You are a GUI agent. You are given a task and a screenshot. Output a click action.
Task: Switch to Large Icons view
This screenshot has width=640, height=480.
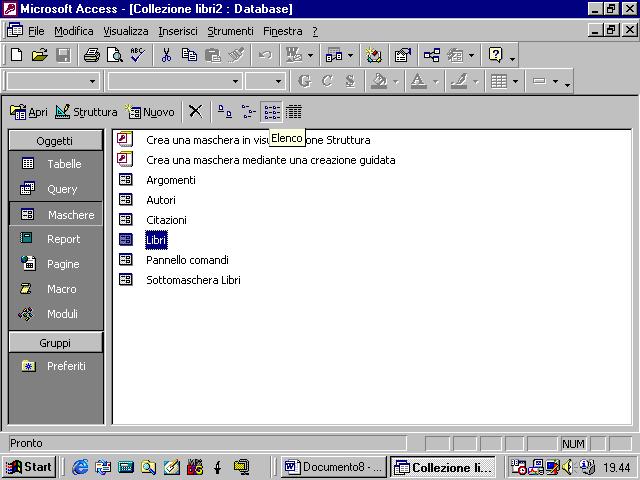[224, 111]
